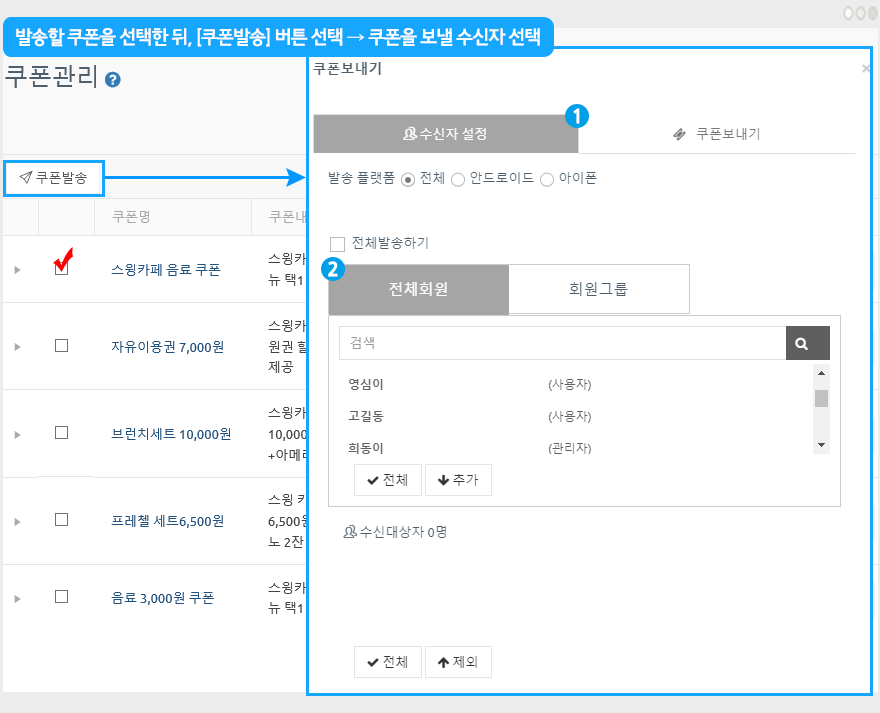The width and height of the screenshot is (880, 713).
Task: Expand the 브런치세트 10,000원 row arrow
Action: pyautogui.click(x=17, y=434)
